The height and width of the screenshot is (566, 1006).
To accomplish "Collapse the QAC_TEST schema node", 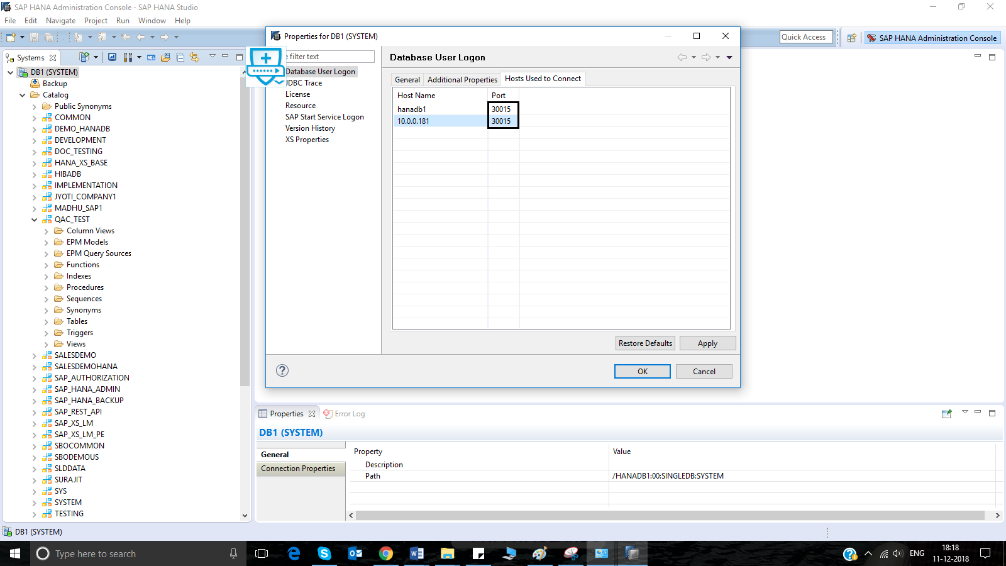I will point(34,219).
